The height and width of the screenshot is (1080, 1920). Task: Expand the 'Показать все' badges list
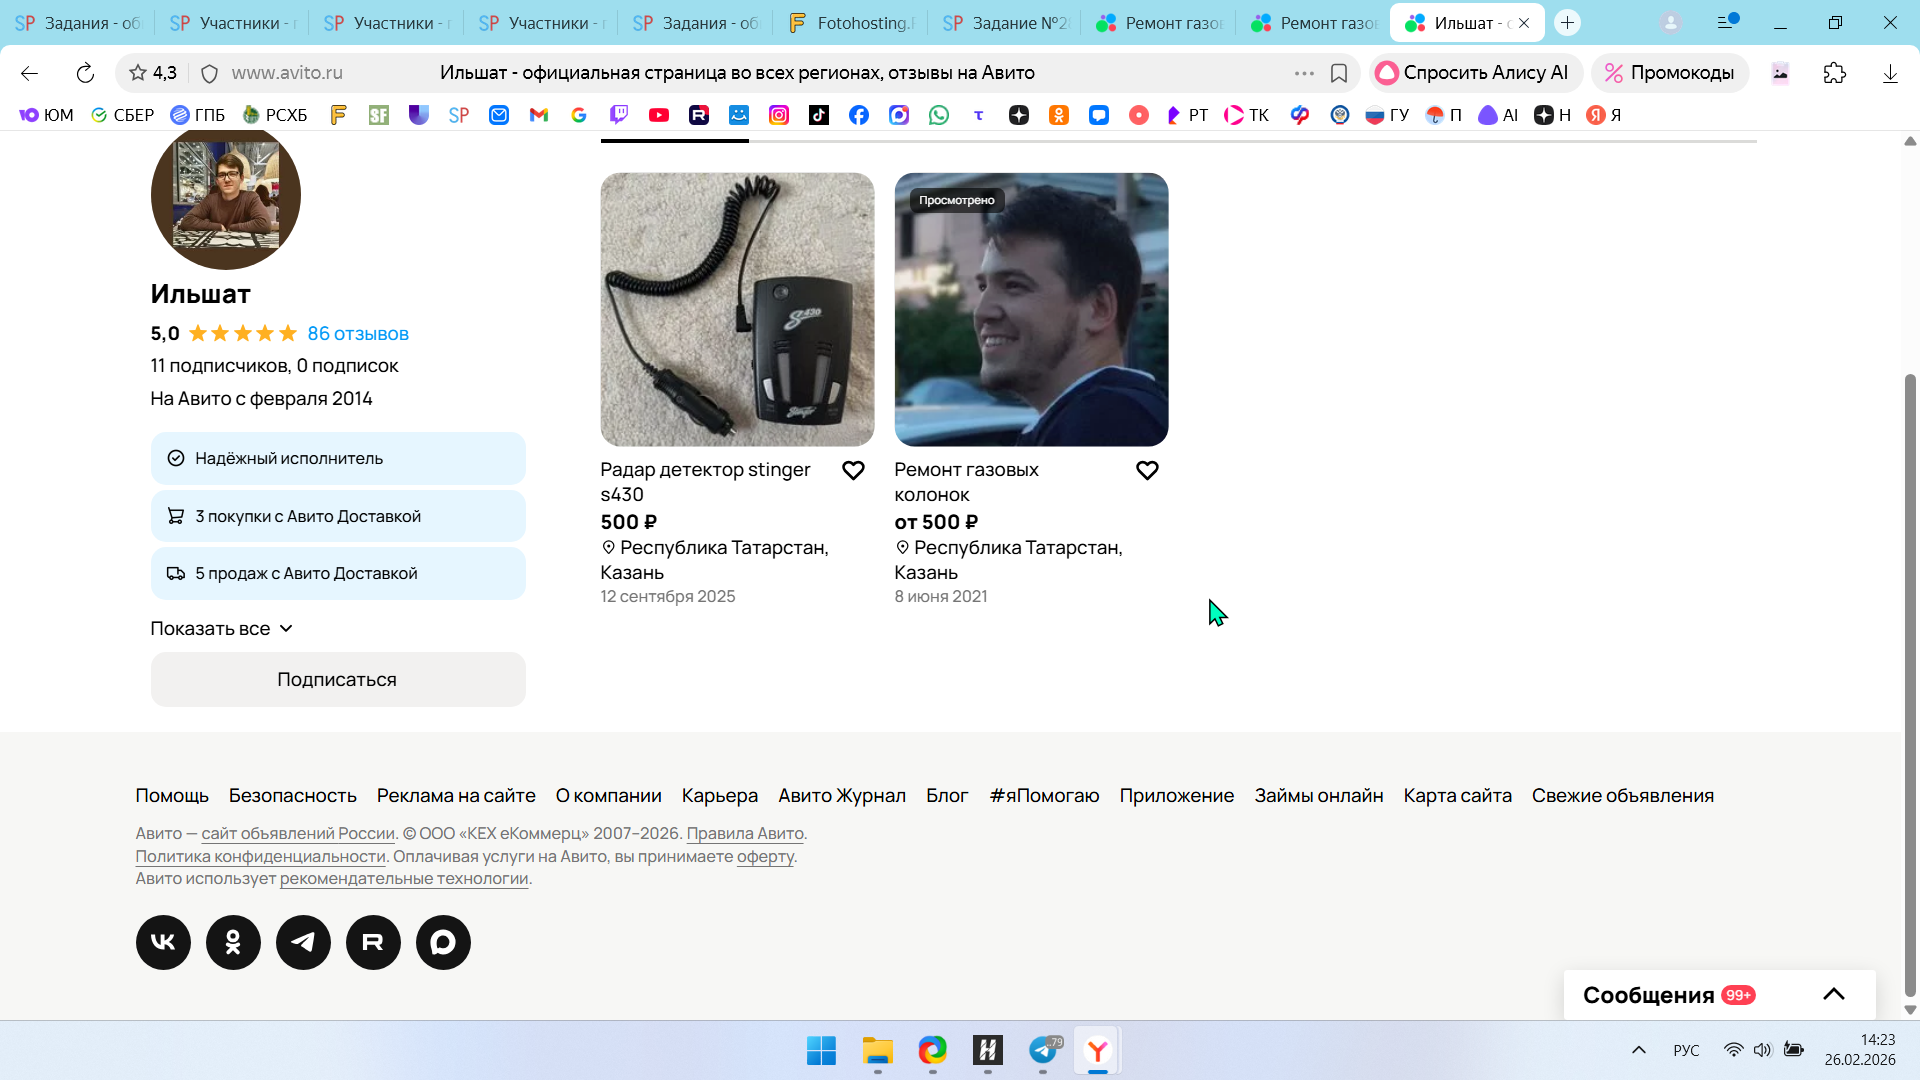[x=221, y=629]
